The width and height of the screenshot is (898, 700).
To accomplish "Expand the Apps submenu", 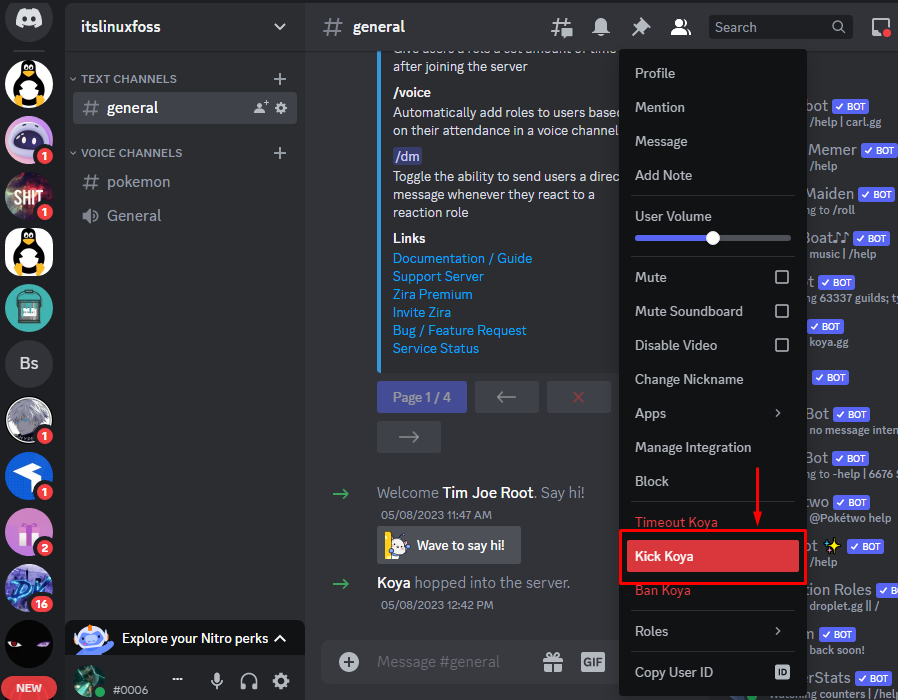I will coord(712,413).
